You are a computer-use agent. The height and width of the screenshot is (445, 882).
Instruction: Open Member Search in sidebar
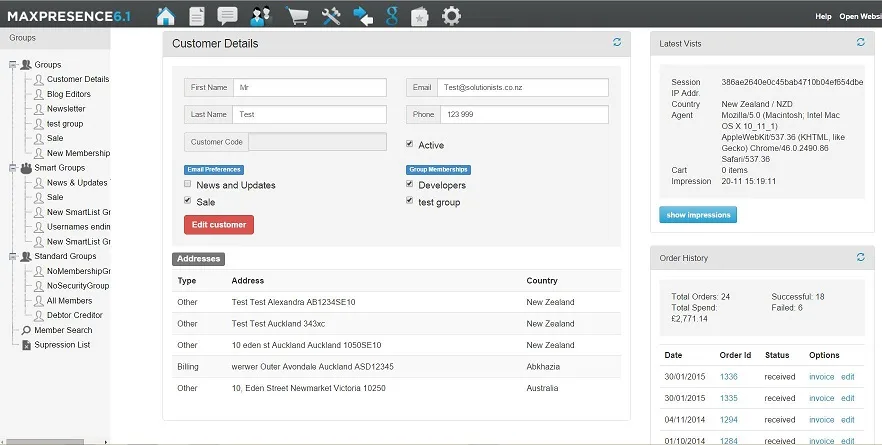pyautogui.click(x=63, y=330)
